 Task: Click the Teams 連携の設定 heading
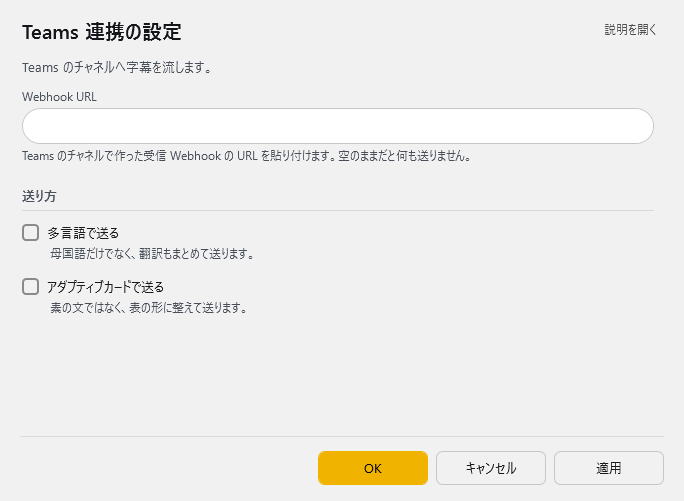[102, 32]
